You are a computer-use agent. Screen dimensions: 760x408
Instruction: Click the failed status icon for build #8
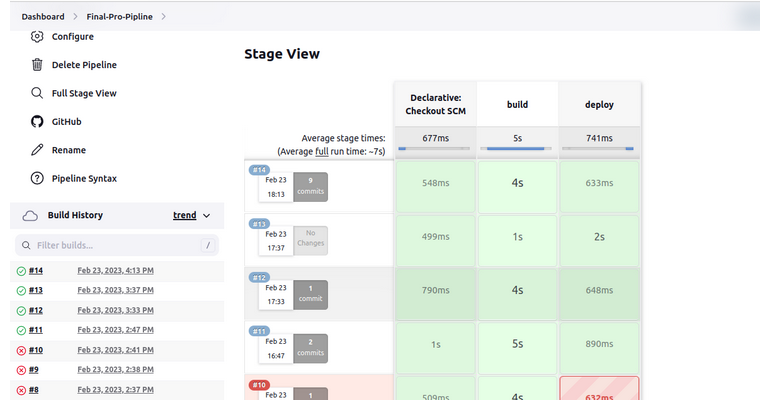[x=21, y=390]
